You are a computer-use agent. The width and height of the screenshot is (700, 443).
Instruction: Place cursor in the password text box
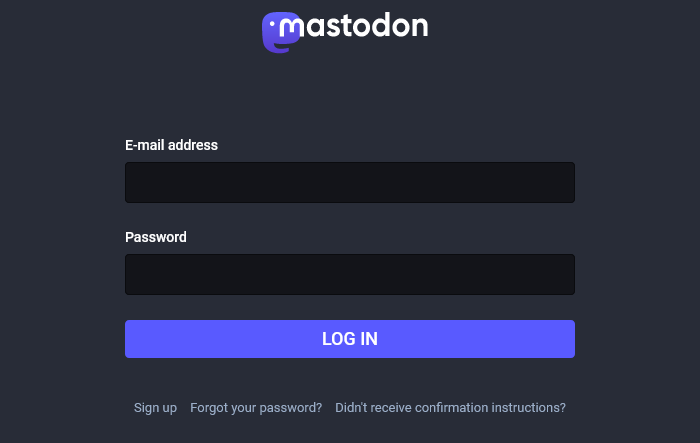click(350, 274)
